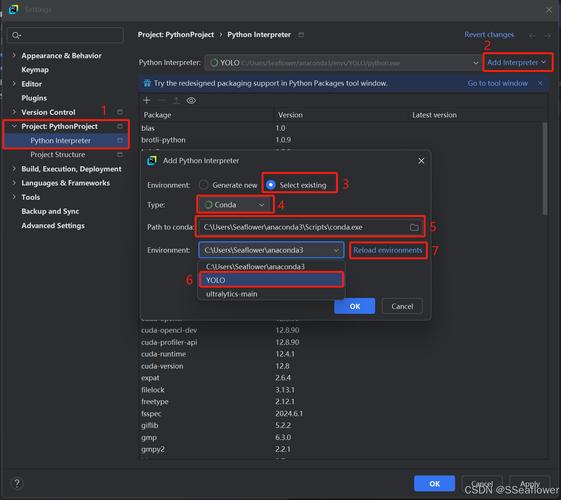Click the minus icon to uninstall package
Screen dimensions: 561x500
pos(161,101)
